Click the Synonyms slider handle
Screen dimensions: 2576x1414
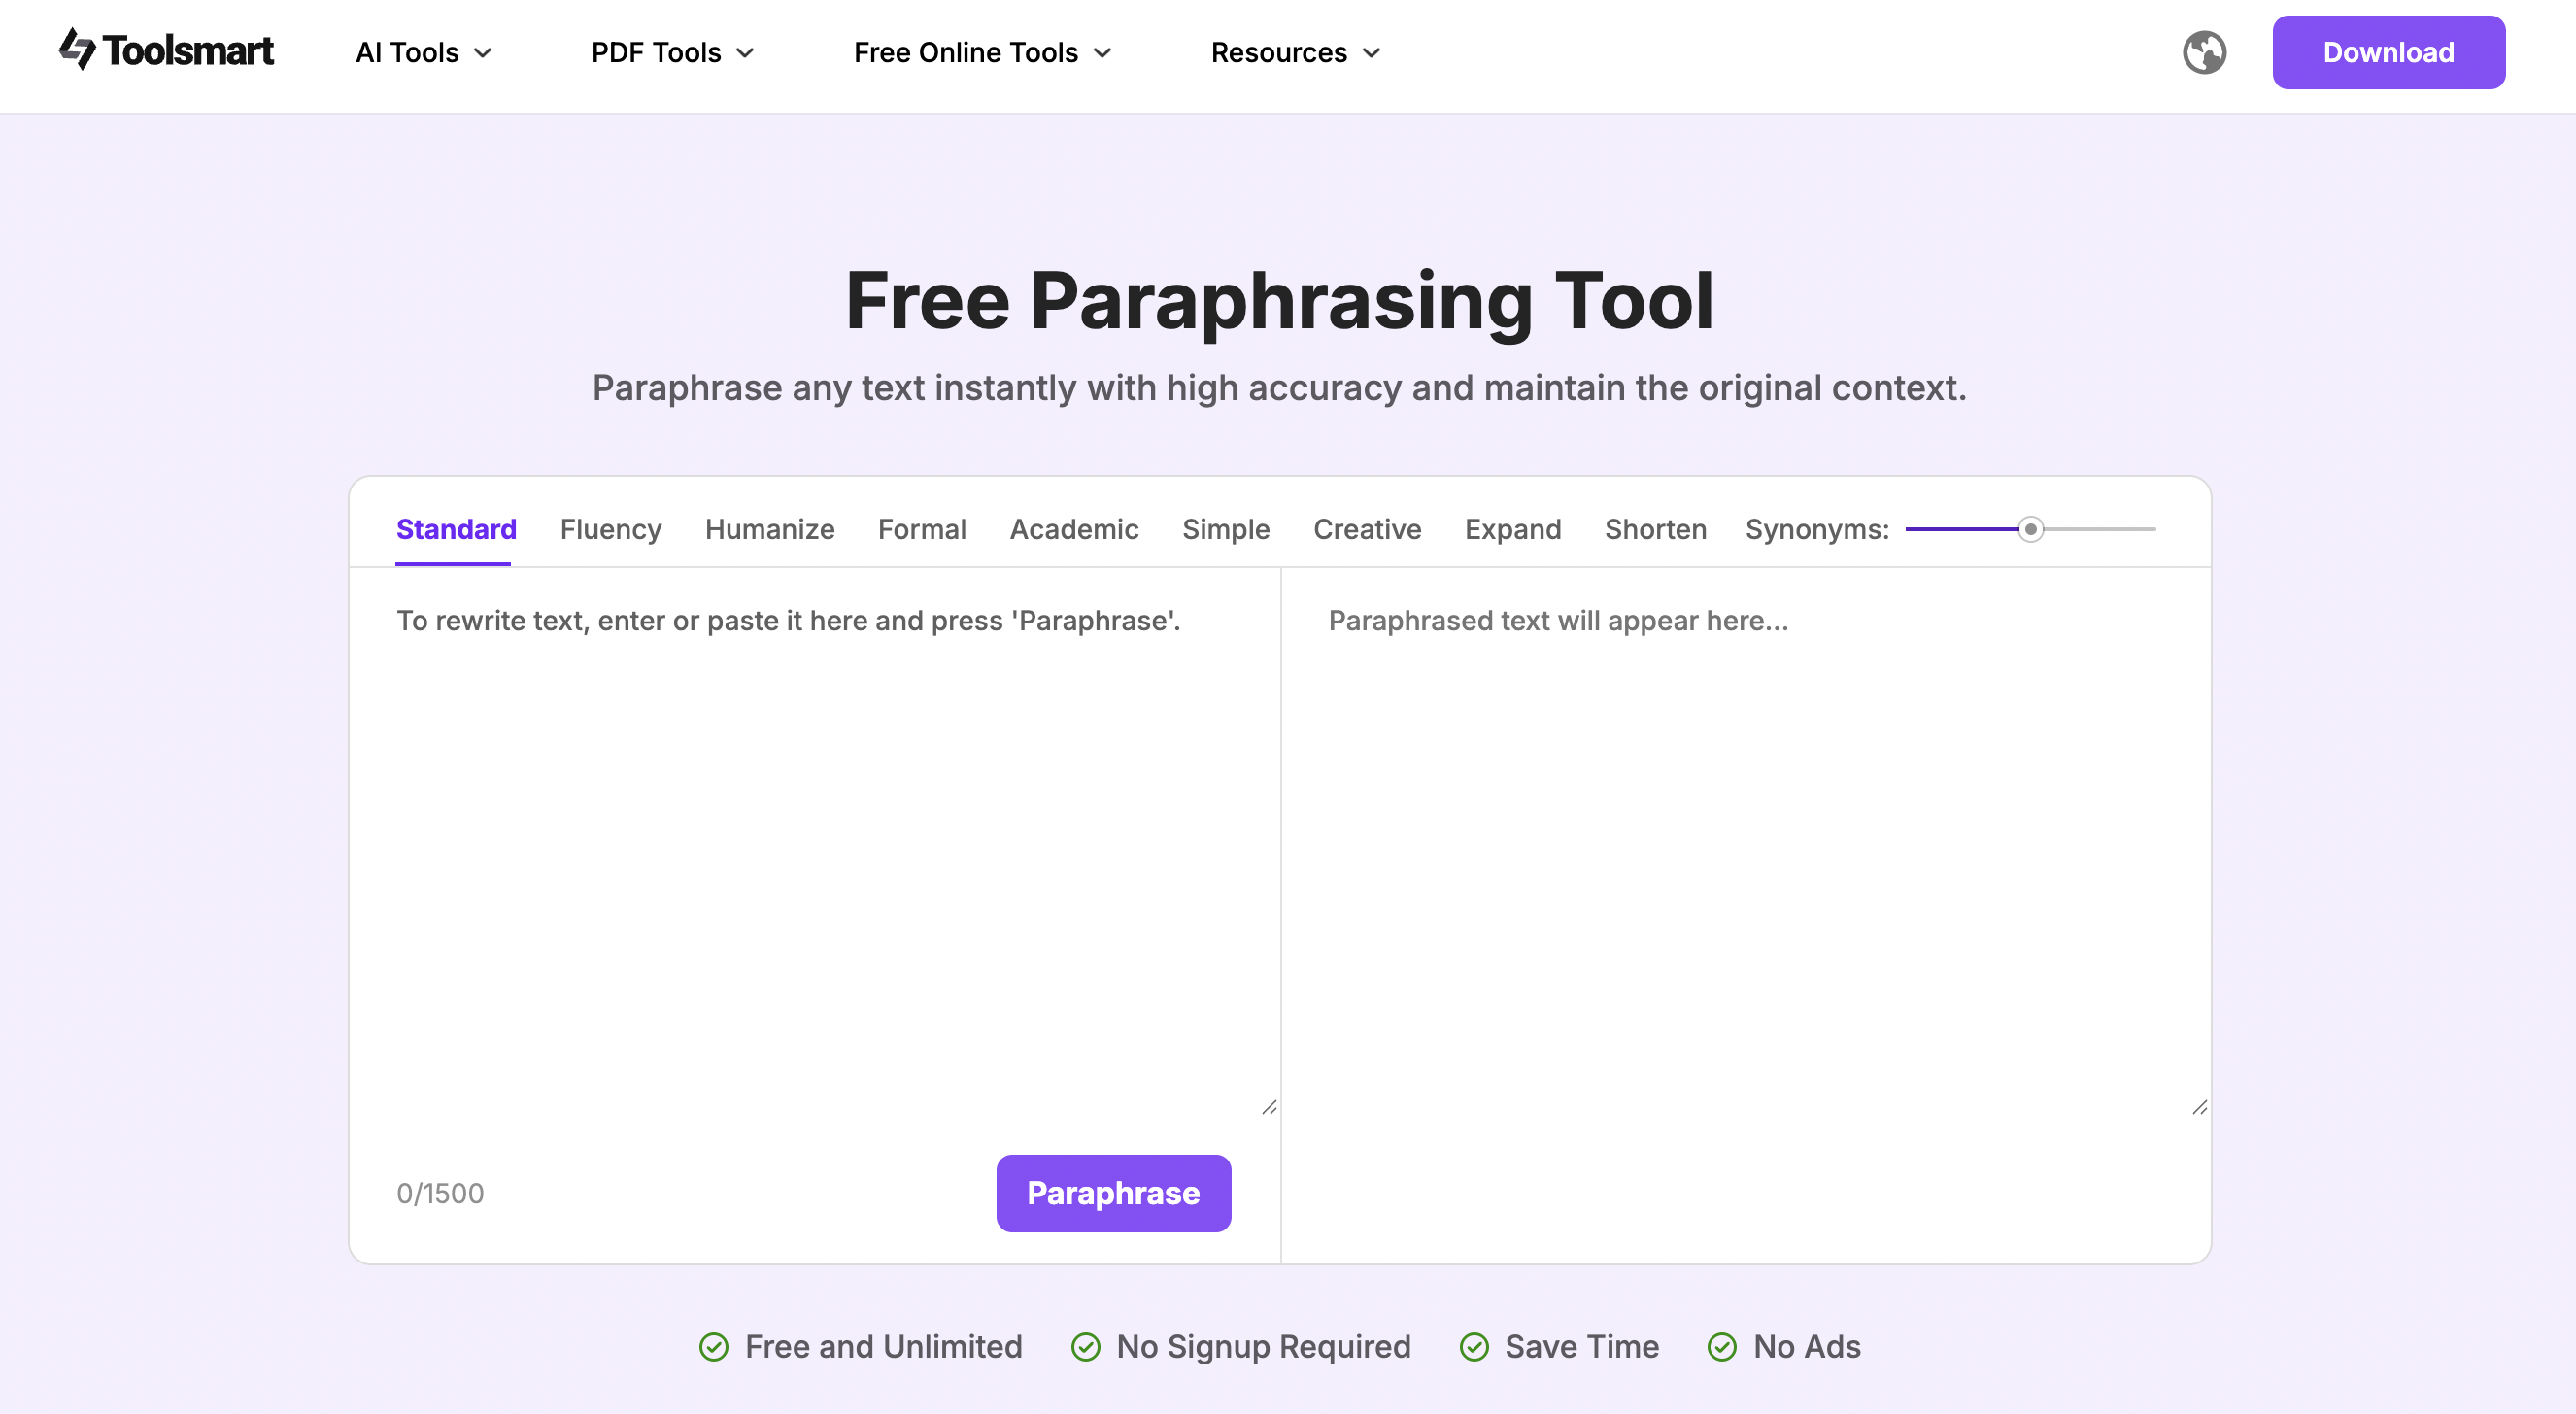(2030, 529)
